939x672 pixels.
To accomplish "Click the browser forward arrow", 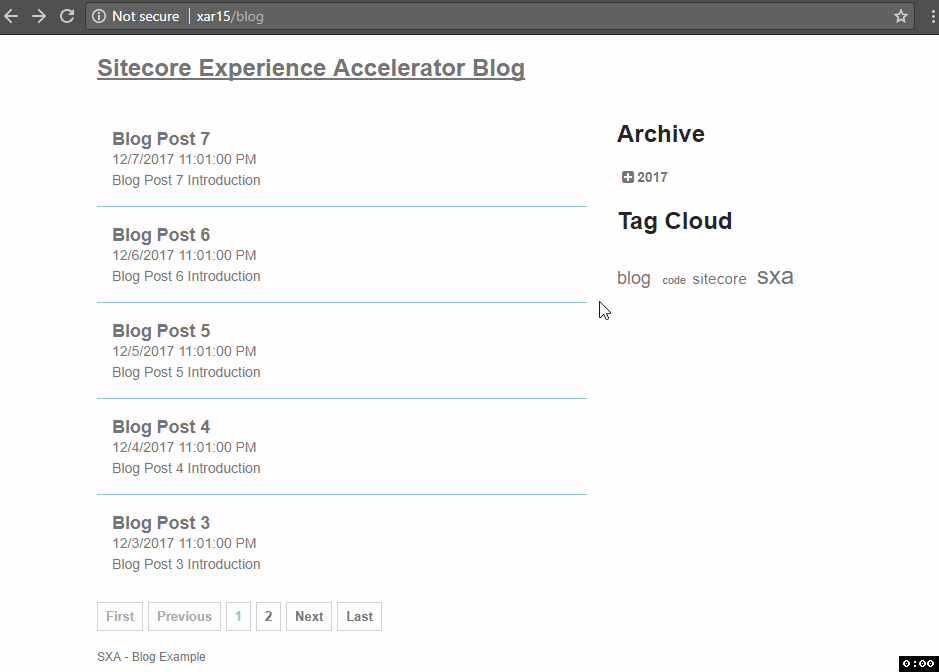I will (x=39, y=16).
